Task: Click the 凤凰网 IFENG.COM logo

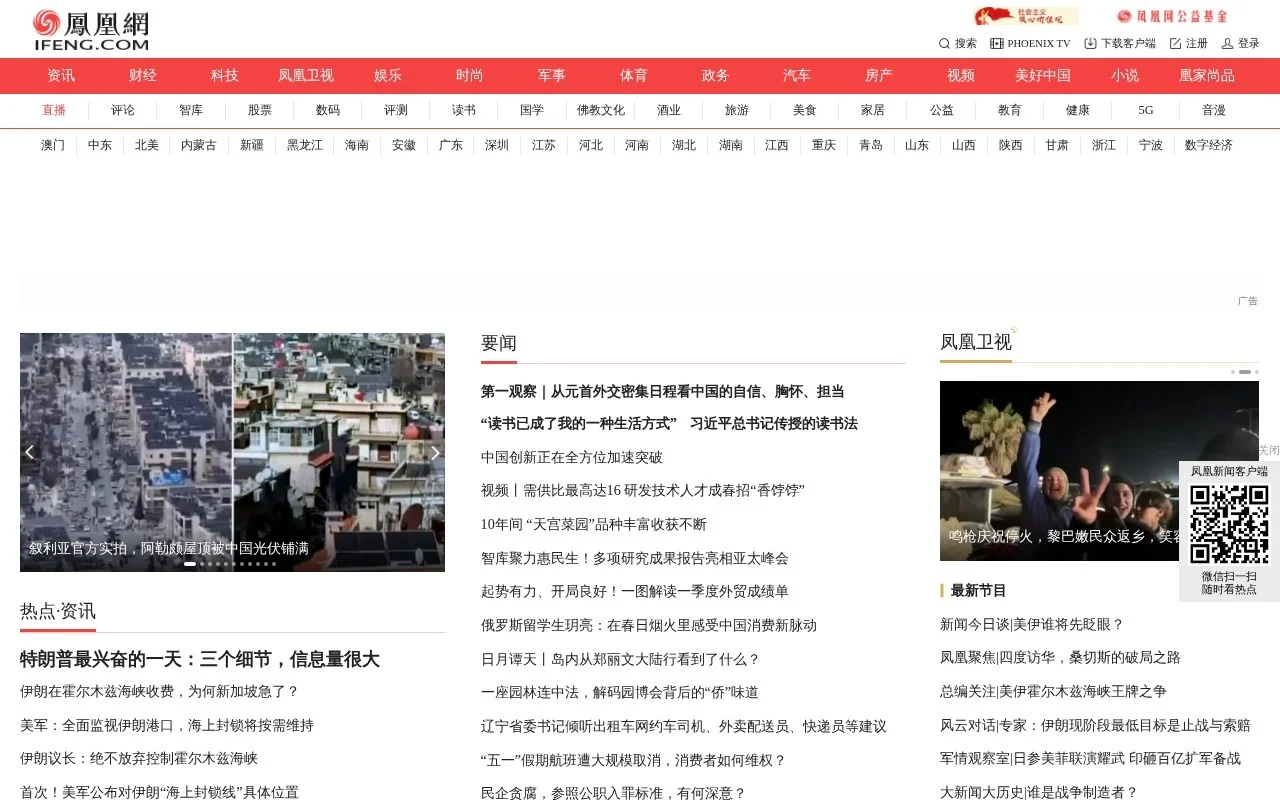Action: point(90,28)
